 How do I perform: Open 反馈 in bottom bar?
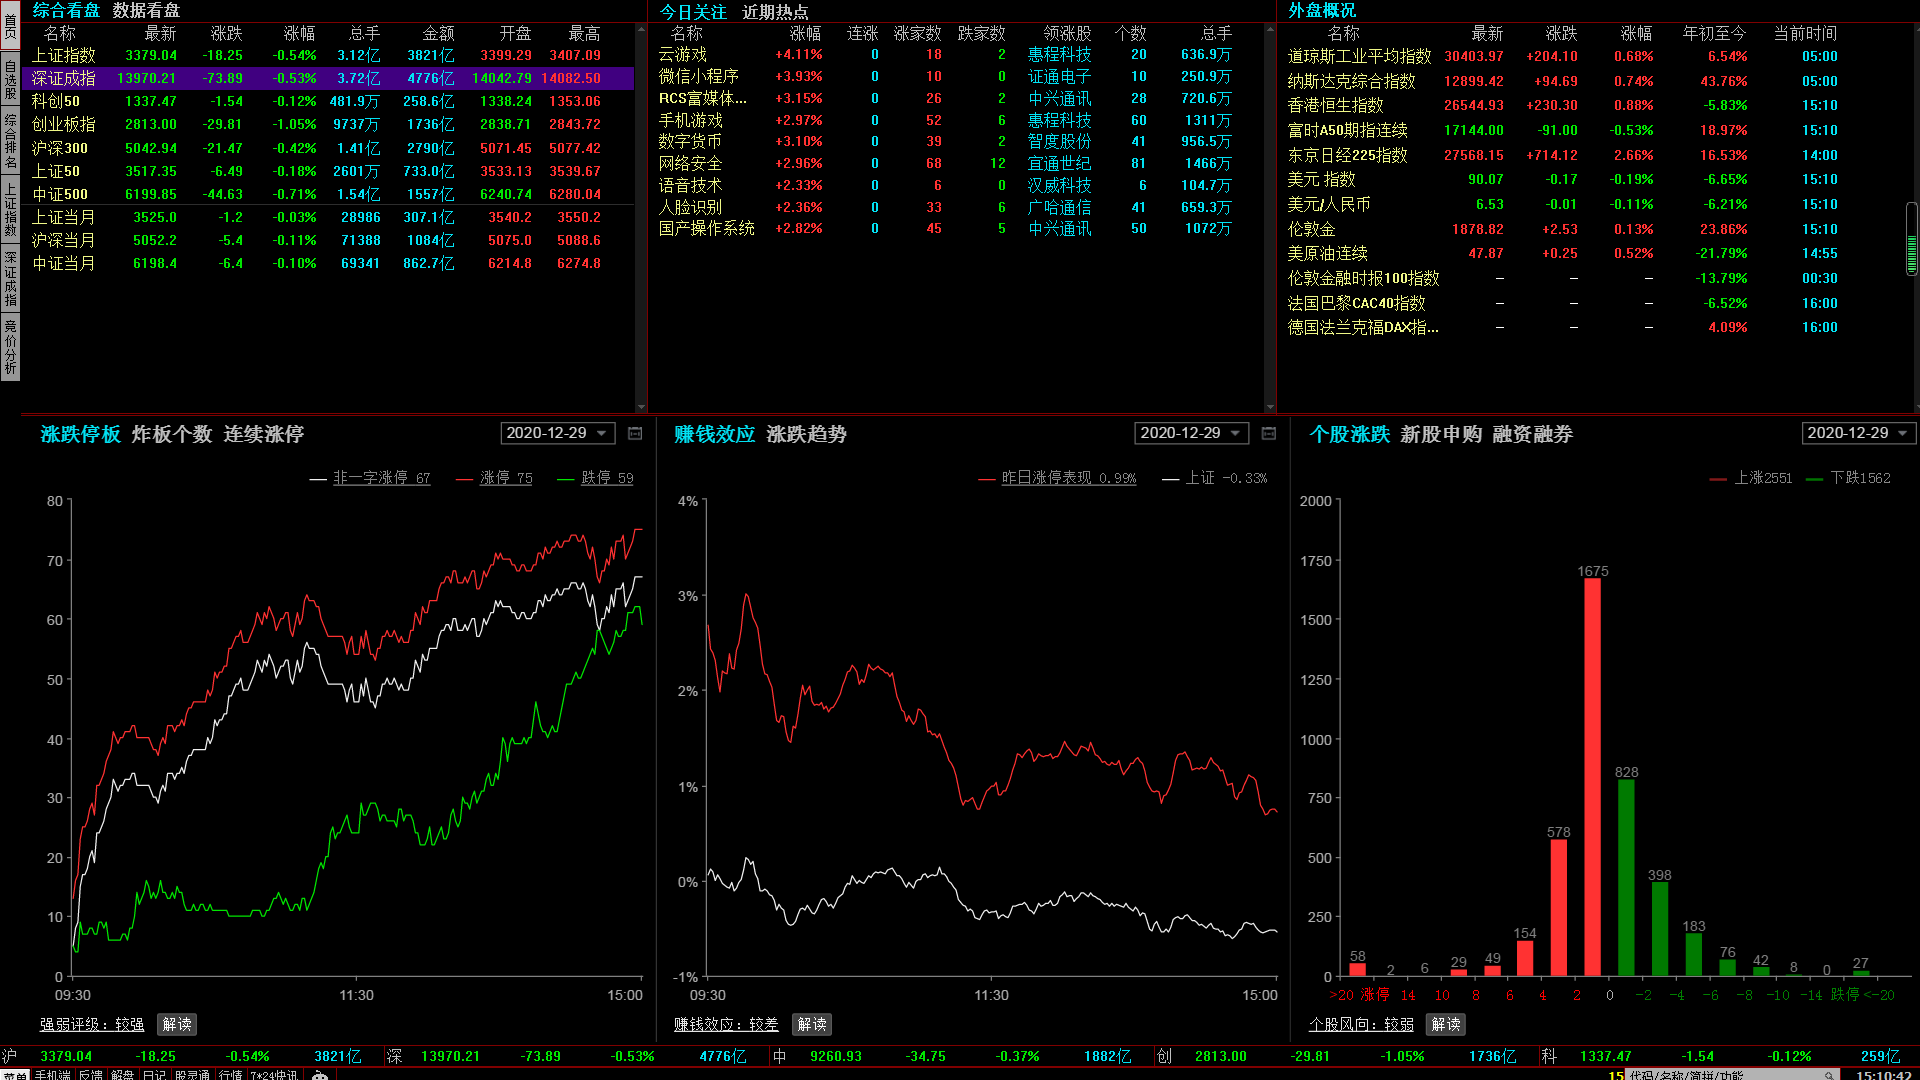tap(90, 1075)
